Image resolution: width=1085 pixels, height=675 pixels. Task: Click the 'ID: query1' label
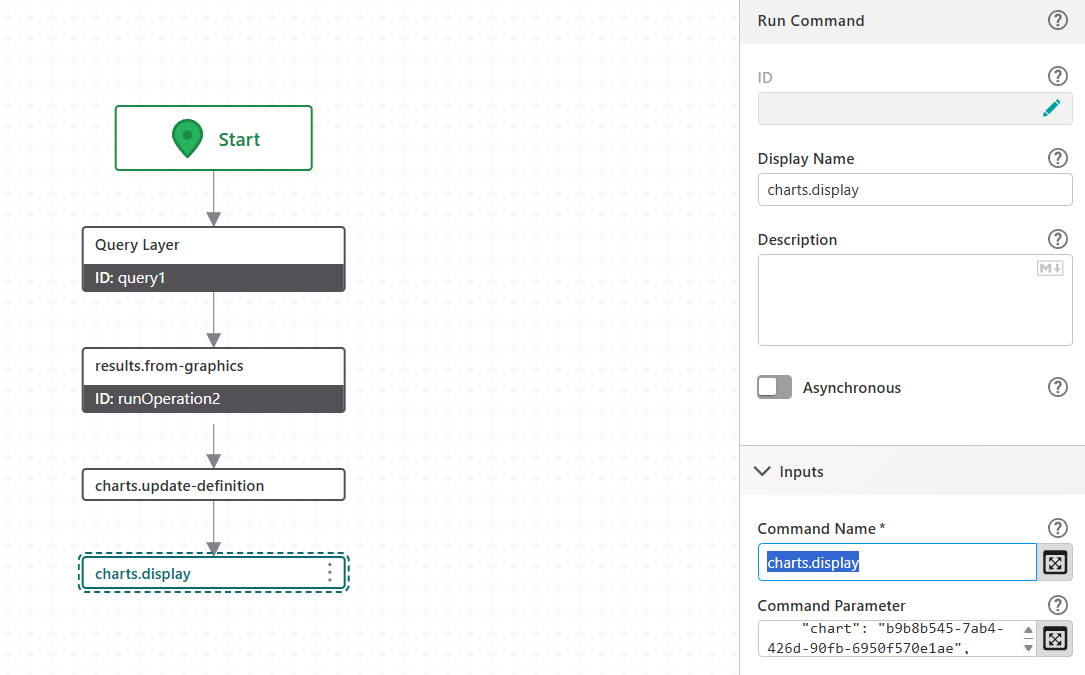130,278
